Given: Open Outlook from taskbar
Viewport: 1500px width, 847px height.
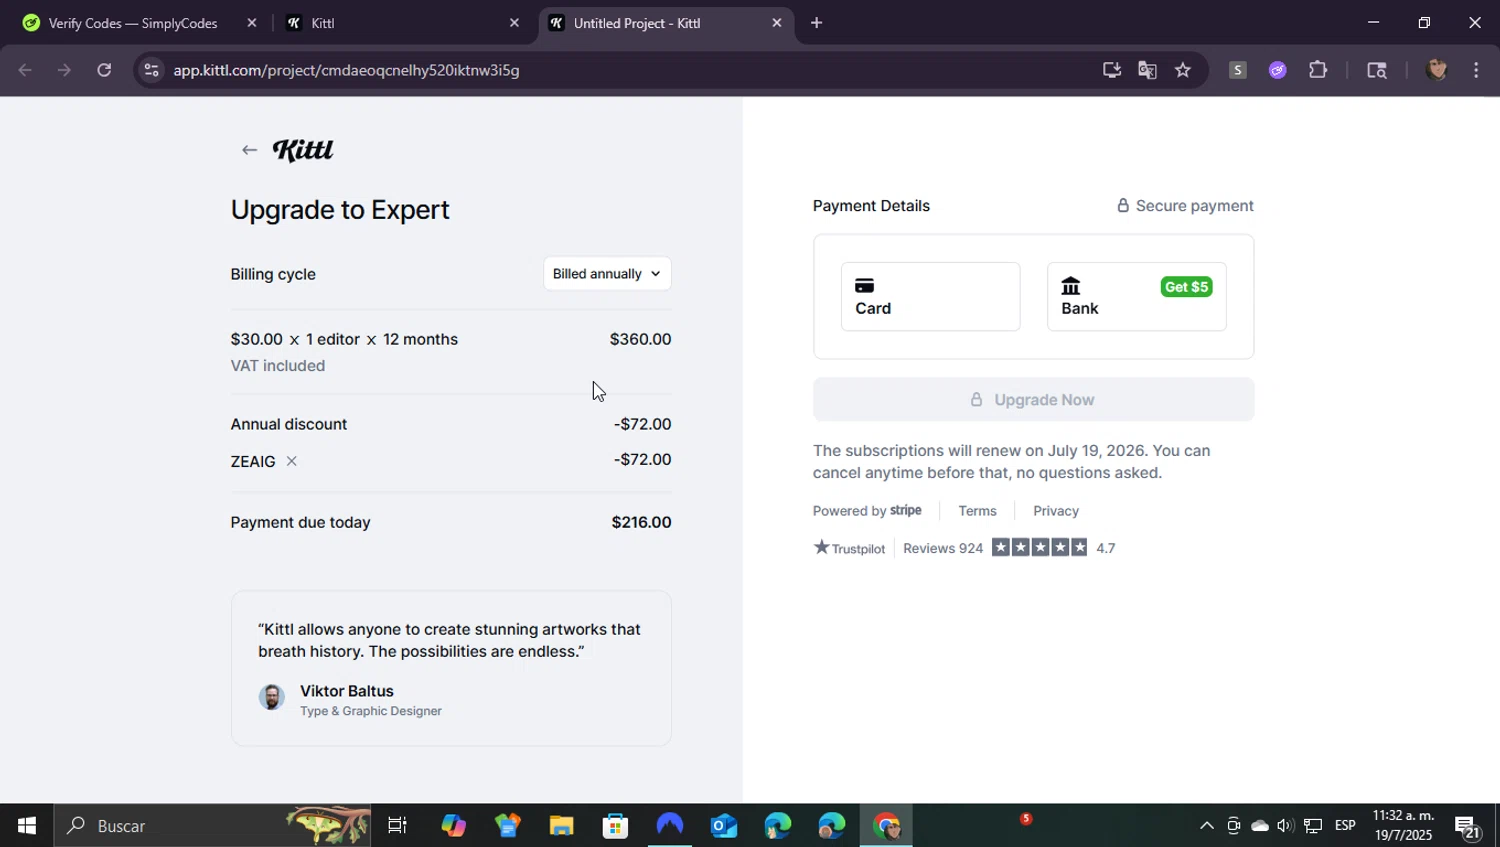Looking at the screenshot, I should point(723,826).
